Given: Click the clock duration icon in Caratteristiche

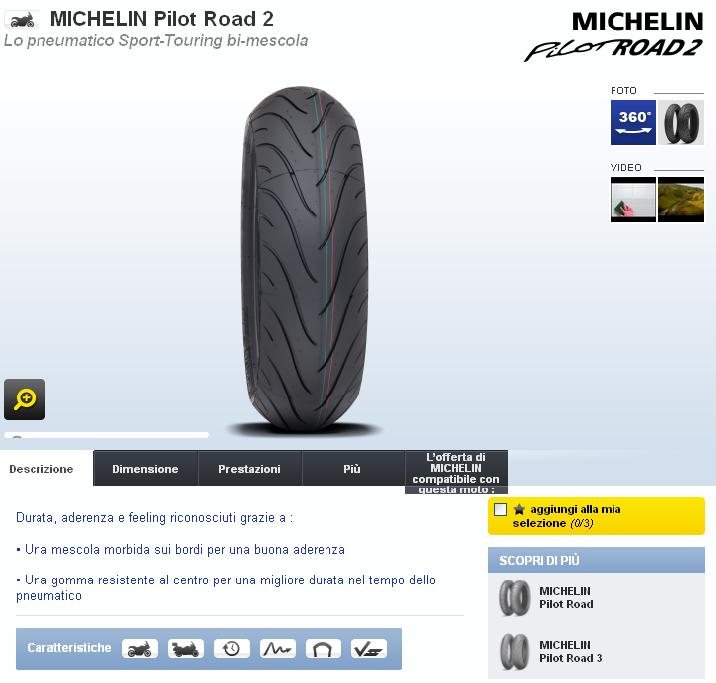Looking at the screenshot, I should (232, 649).
